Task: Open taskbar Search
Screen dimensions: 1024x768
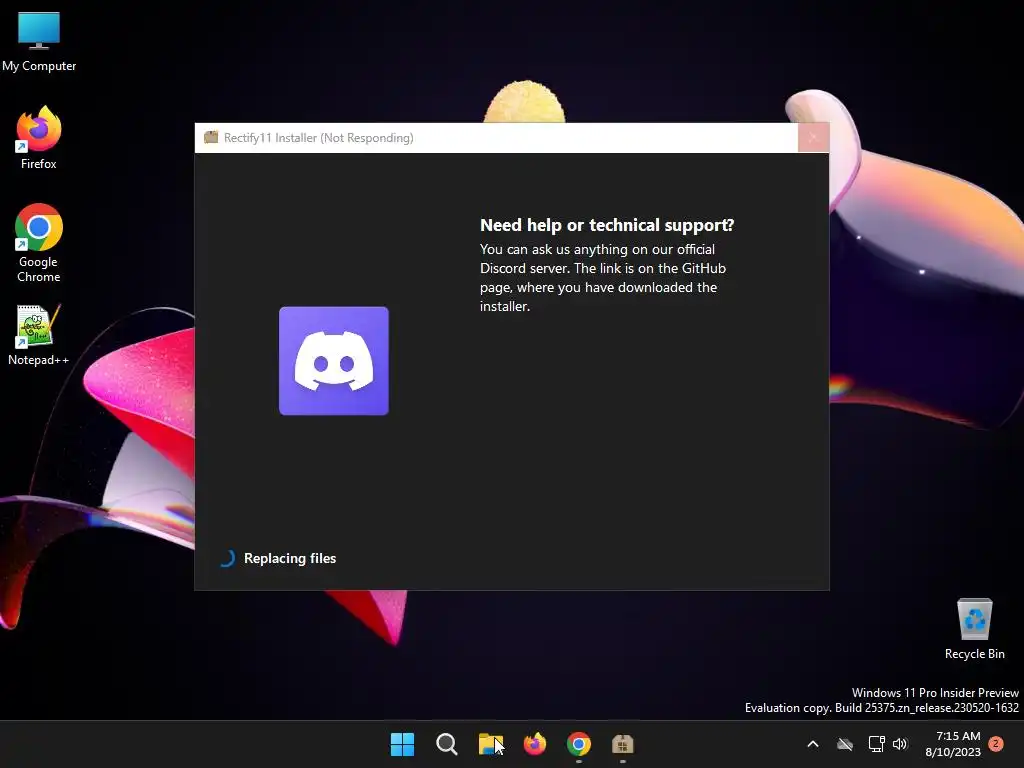Action: [x=447, y=744]
